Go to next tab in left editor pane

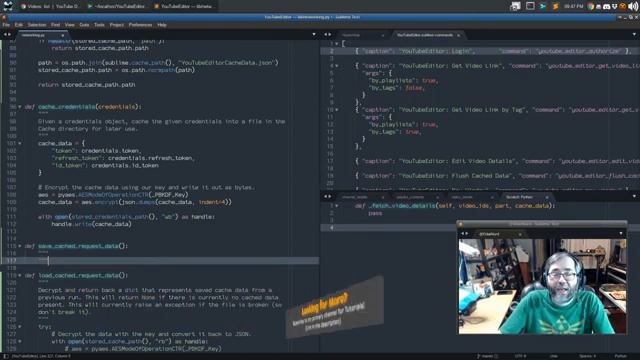(x=9, y=35)
